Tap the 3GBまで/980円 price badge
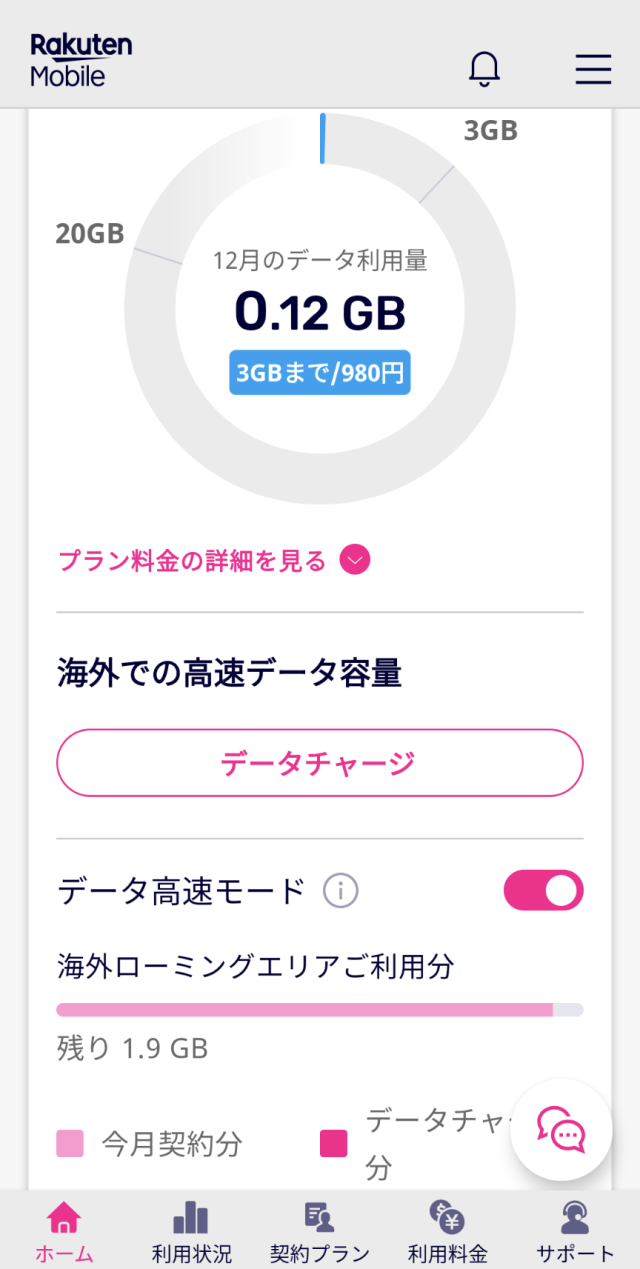The height and width of the screenshot is (1269, 640). point(320,373)
